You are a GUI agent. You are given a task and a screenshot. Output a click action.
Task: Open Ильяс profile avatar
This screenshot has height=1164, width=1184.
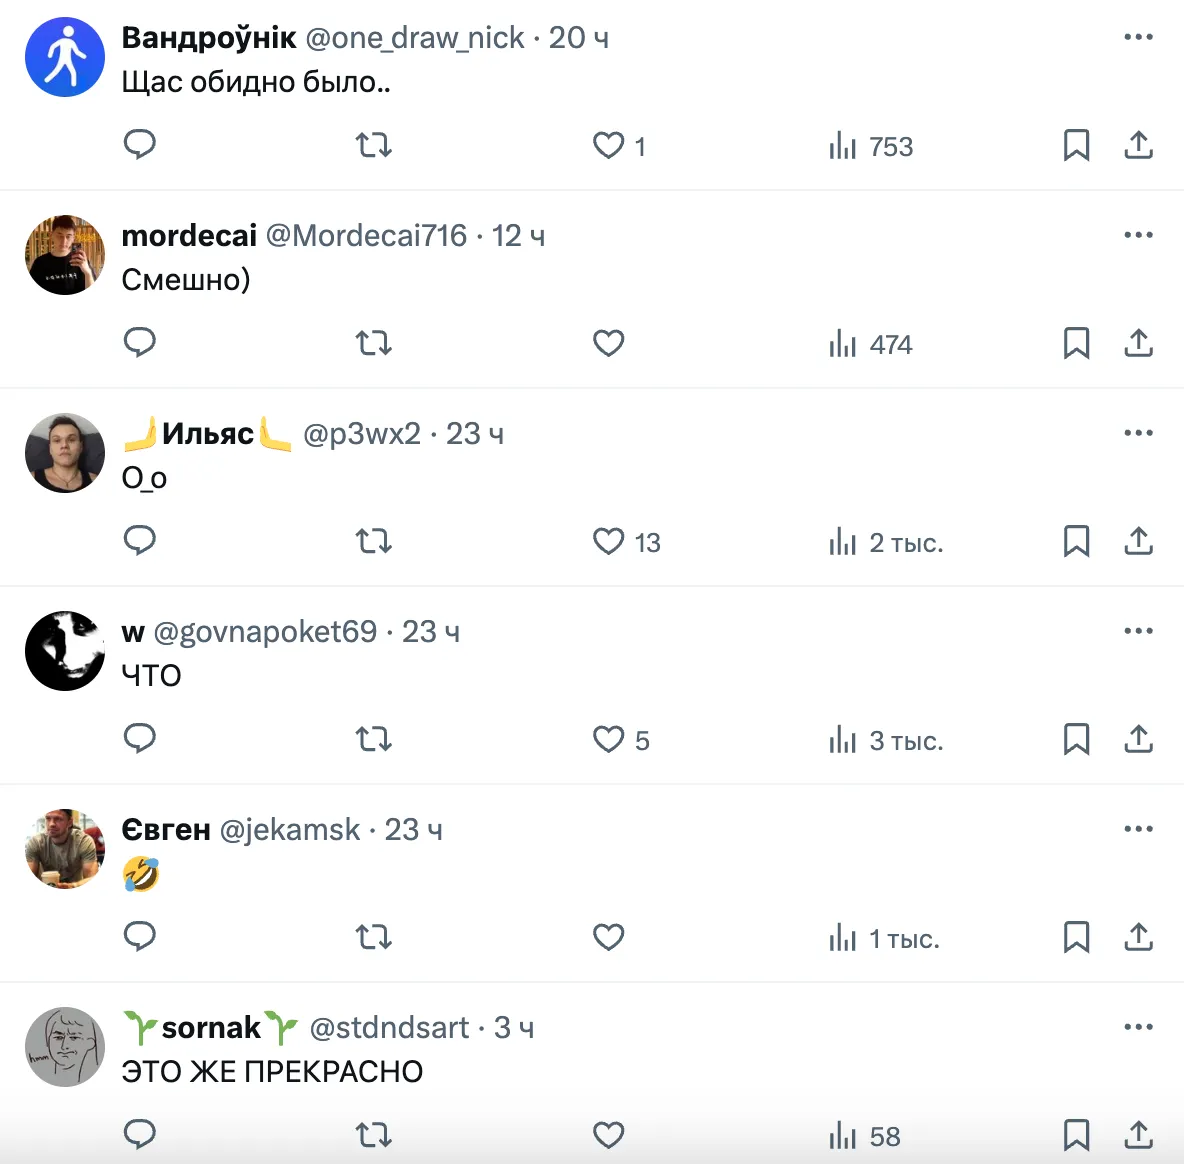65,453
